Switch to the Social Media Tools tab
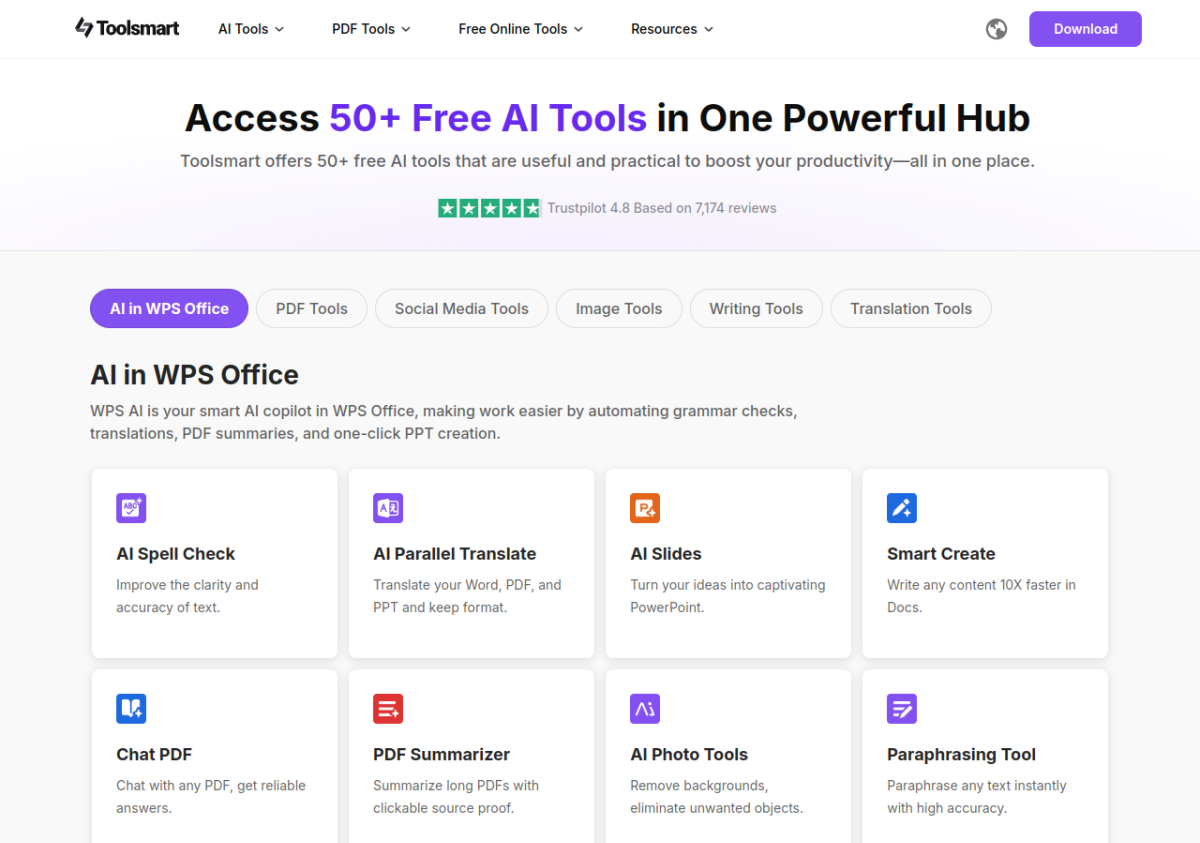The image size is (1200, 843). click(x=461, y=309)
